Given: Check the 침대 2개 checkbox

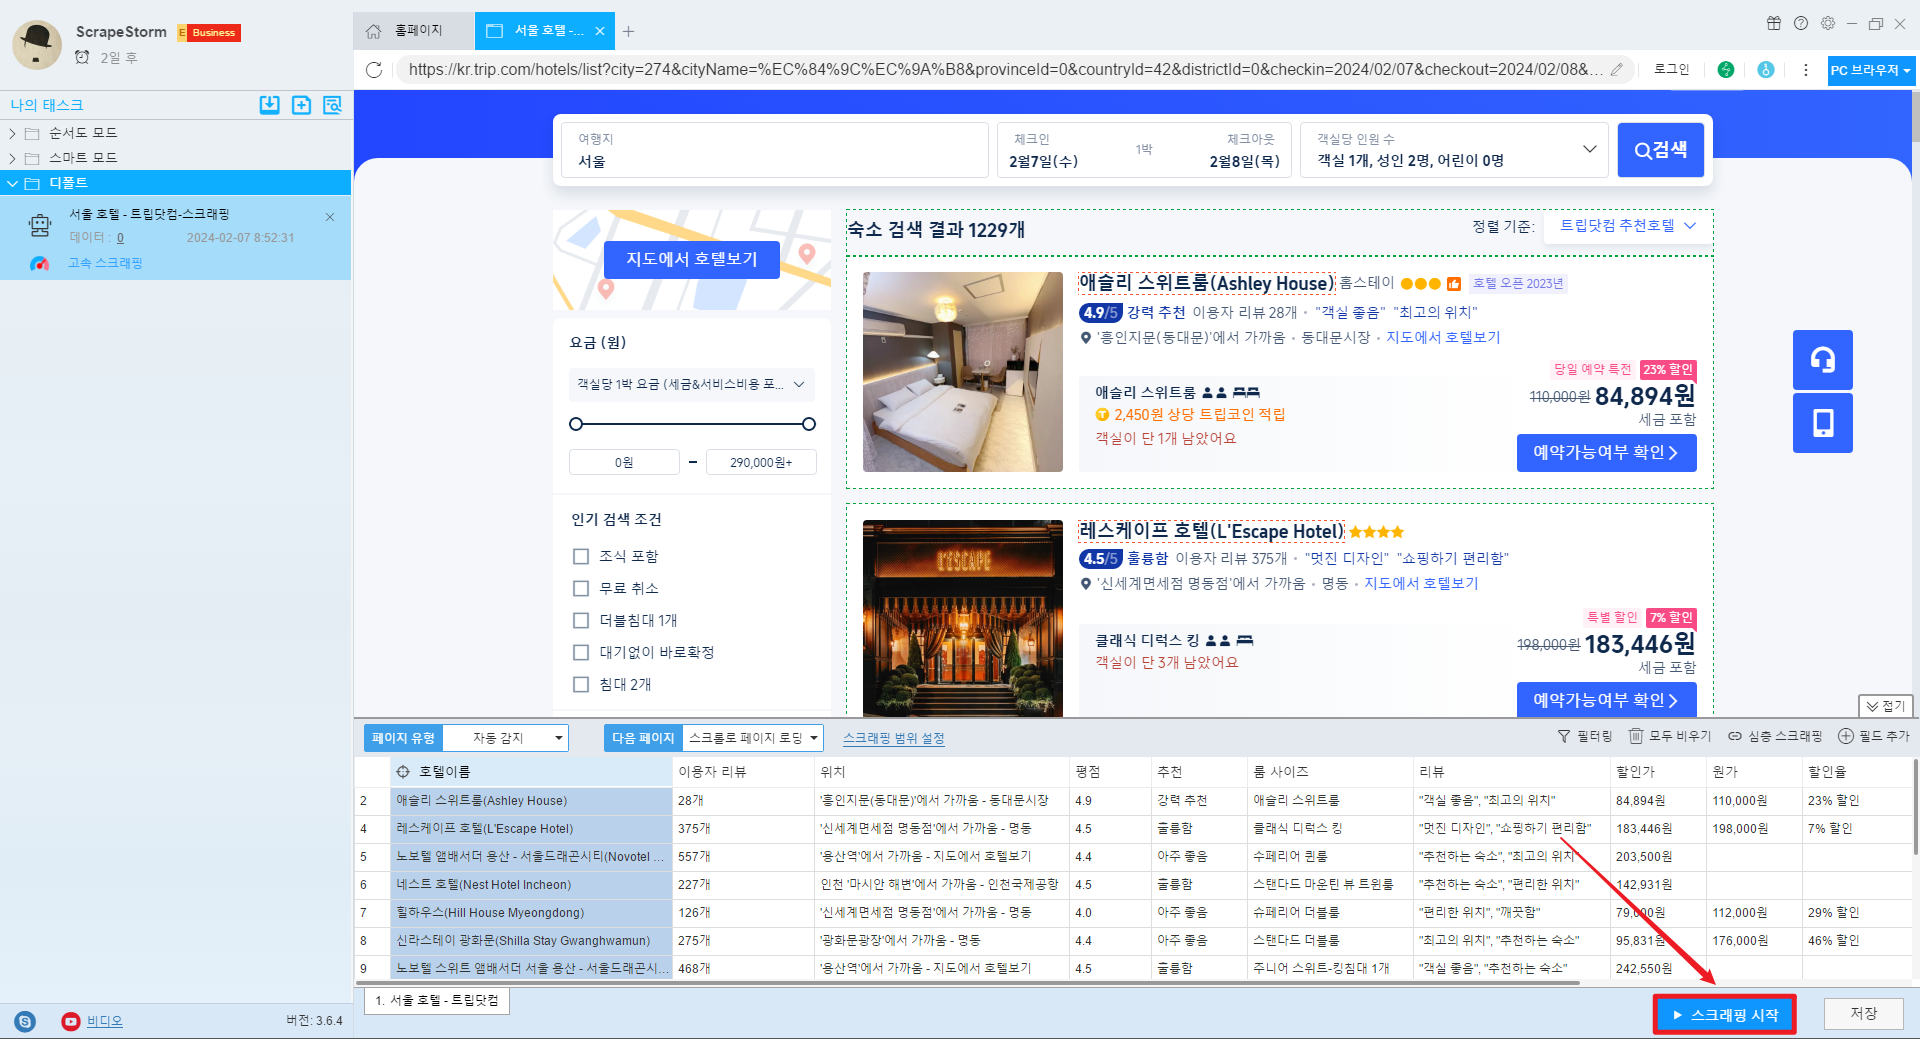Looking at the screenshot, I should click(x=581, y=684).
